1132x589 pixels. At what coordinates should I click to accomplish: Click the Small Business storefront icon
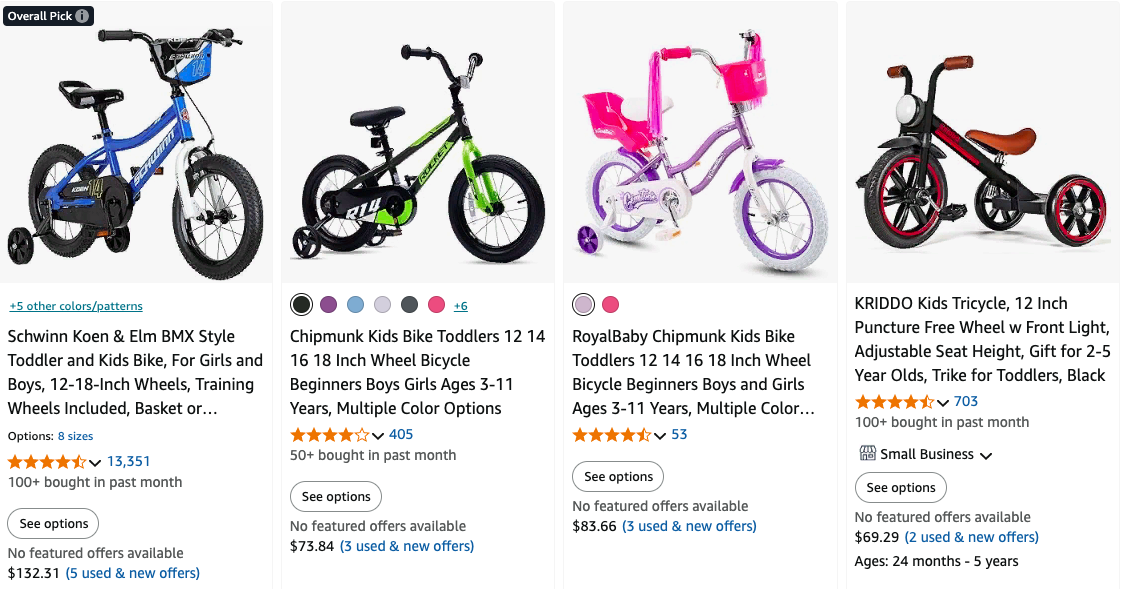pyautogui.click(x=867, y=454)
